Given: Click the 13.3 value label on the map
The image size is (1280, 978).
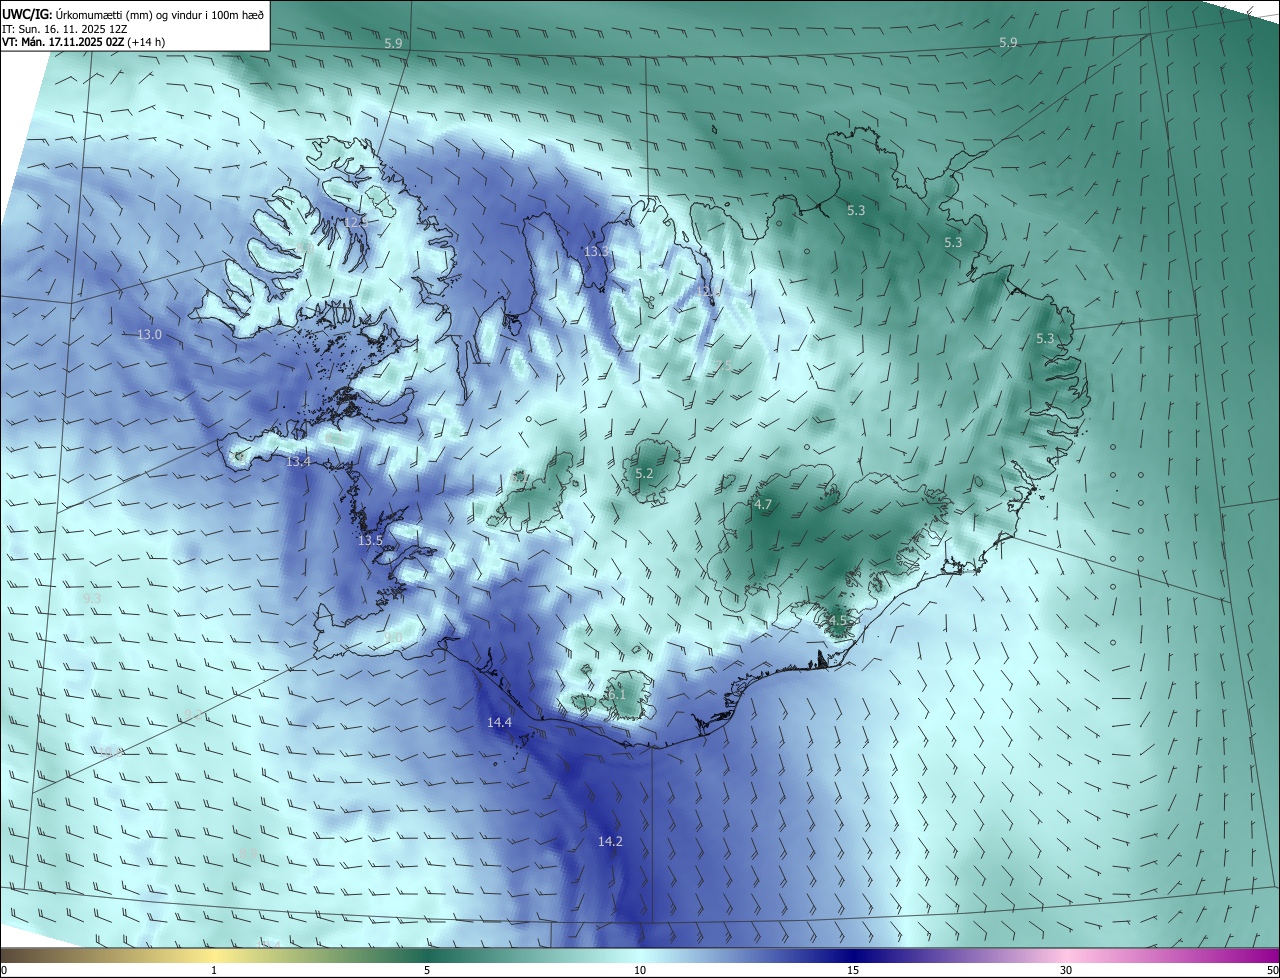Looking at the screenshot, I should (597, 251).
